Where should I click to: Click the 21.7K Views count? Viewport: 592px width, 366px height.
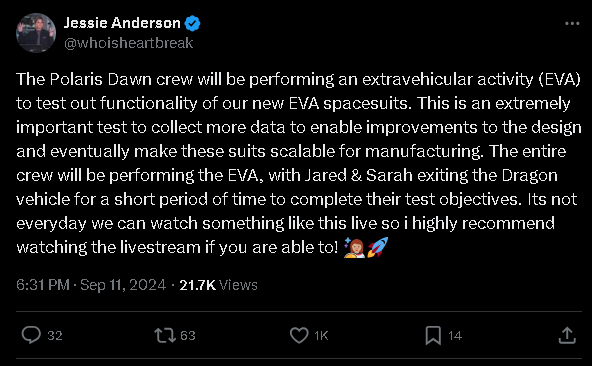pos(218,285)
